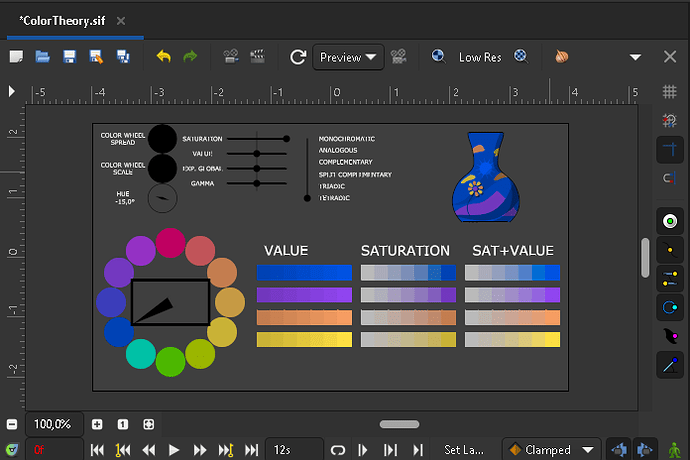Open the Preview dropdown
The width and height of the screenshot is (690, 460).
pyautogui.click(x=348, y=57)
